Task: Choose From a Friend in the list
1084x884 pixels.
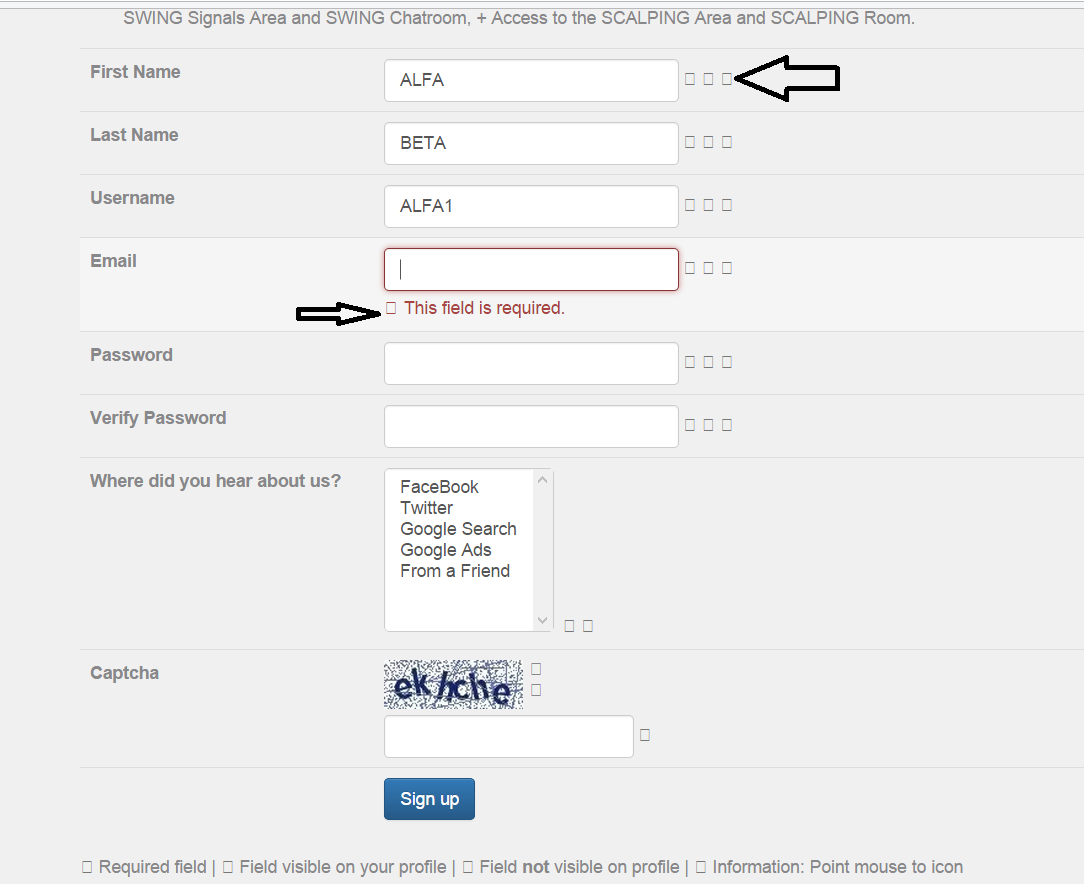Action: 455,571
